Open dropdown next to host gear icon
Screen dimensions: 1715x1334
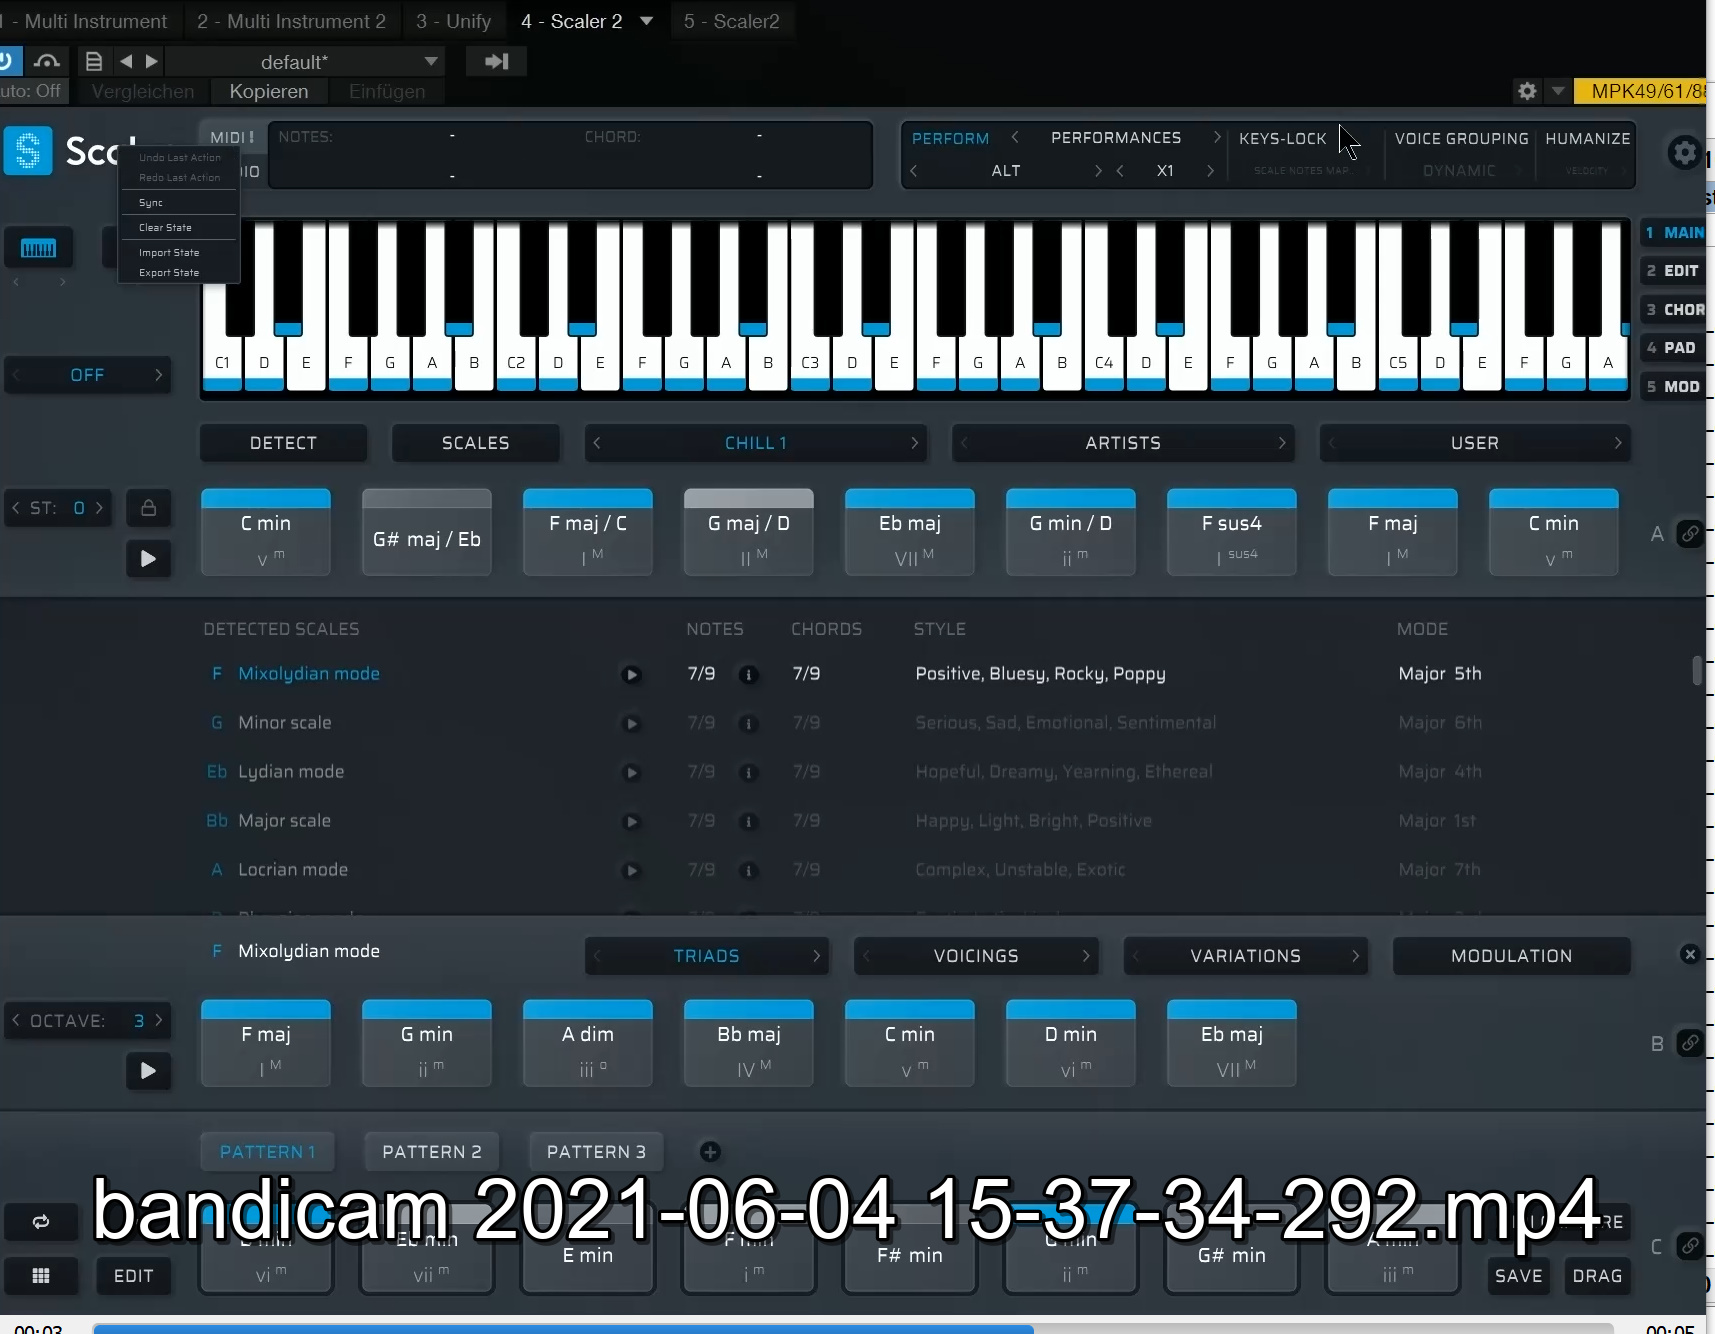(x=1558, y=91)
